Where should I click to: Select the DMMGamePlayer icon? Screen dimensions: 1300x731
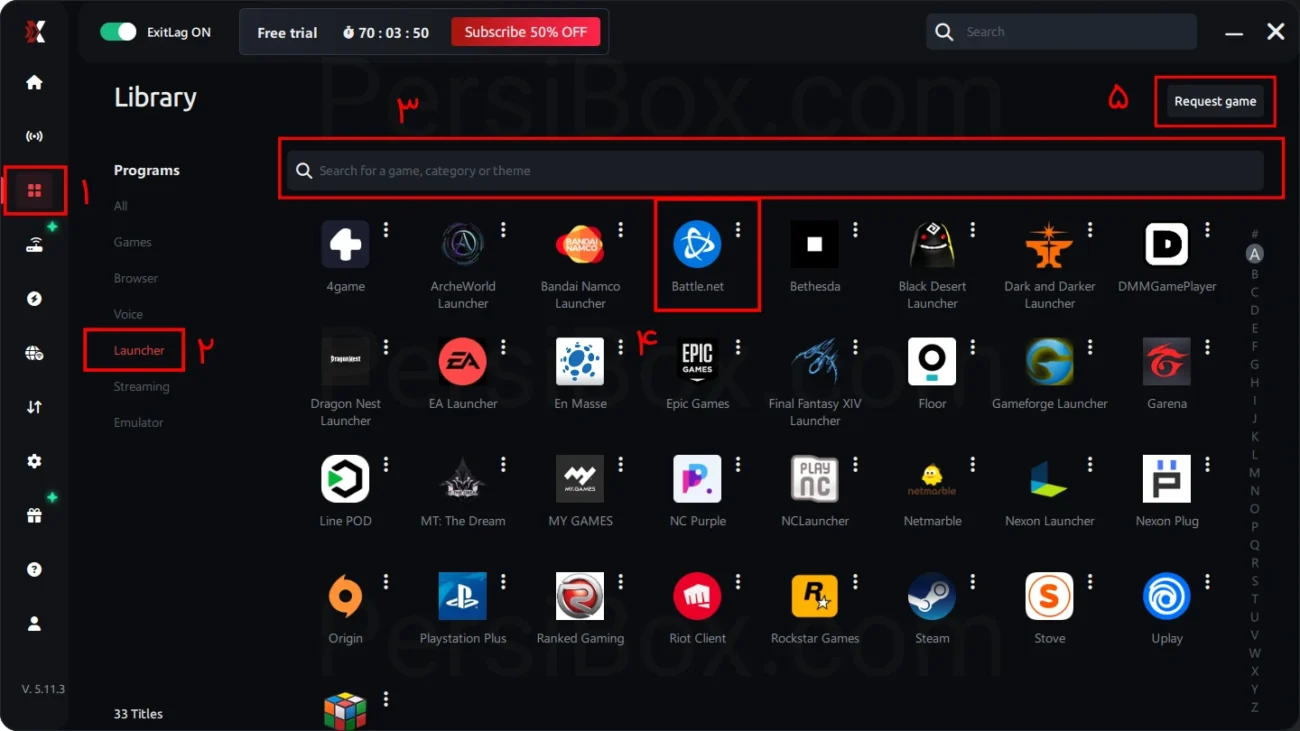1167,244
